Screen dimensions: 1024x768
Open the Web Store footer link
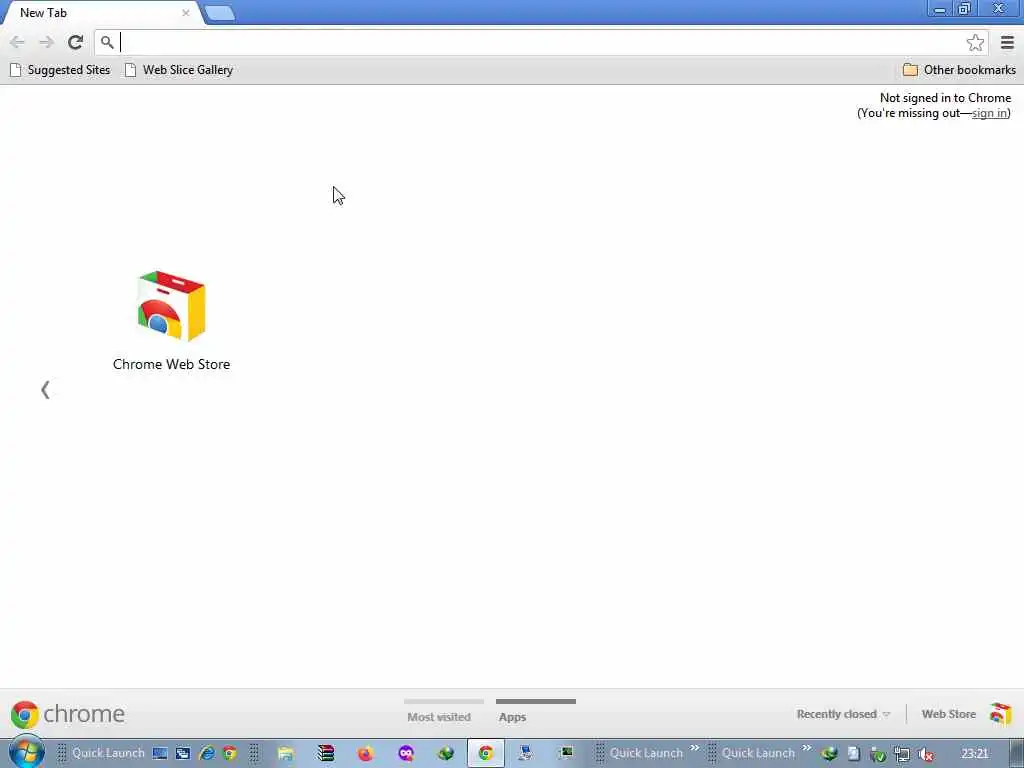(948, 714)
